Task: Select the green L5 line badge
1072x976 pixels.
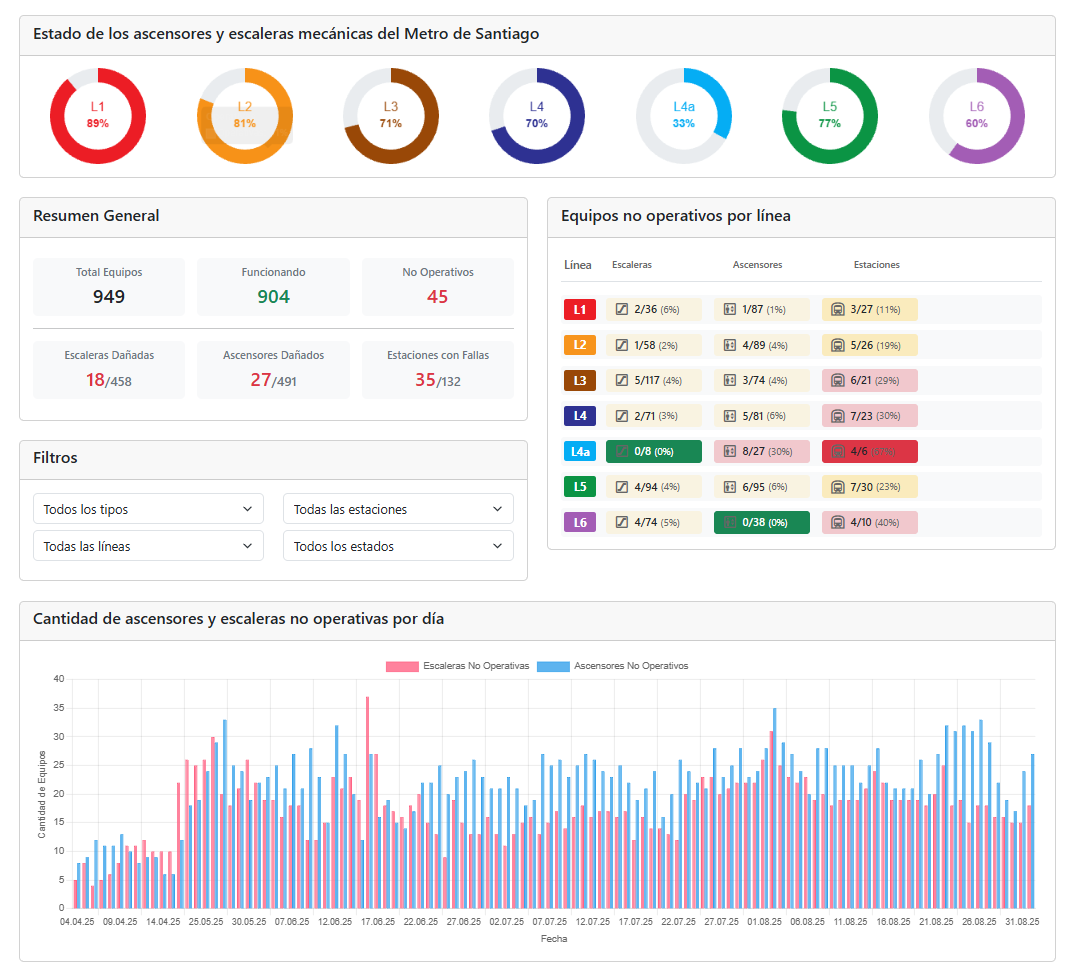Action: (580, 487)
